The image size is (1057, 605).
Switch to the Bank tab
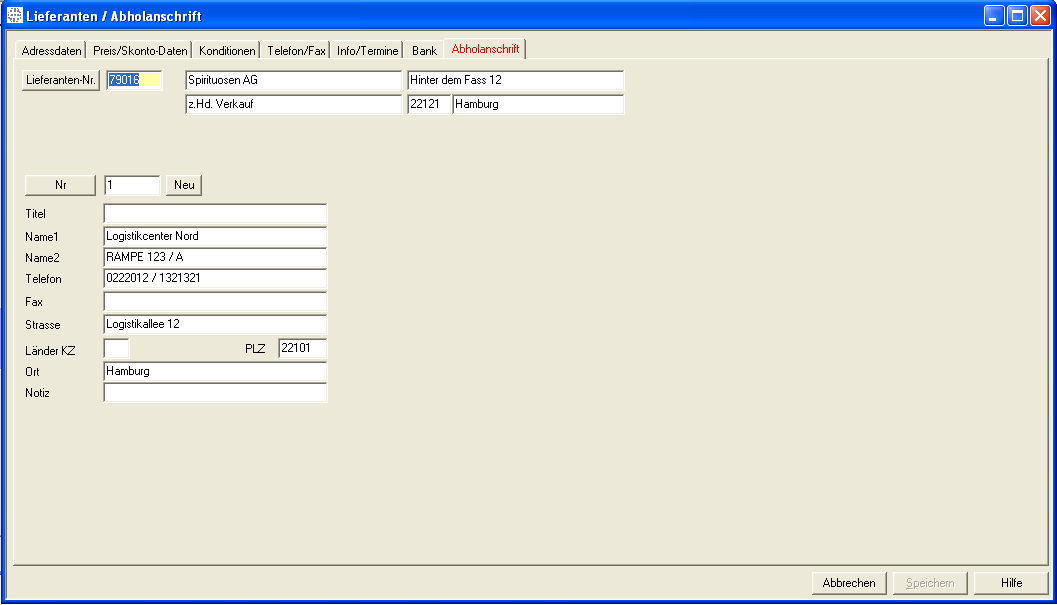click(424, 50)
